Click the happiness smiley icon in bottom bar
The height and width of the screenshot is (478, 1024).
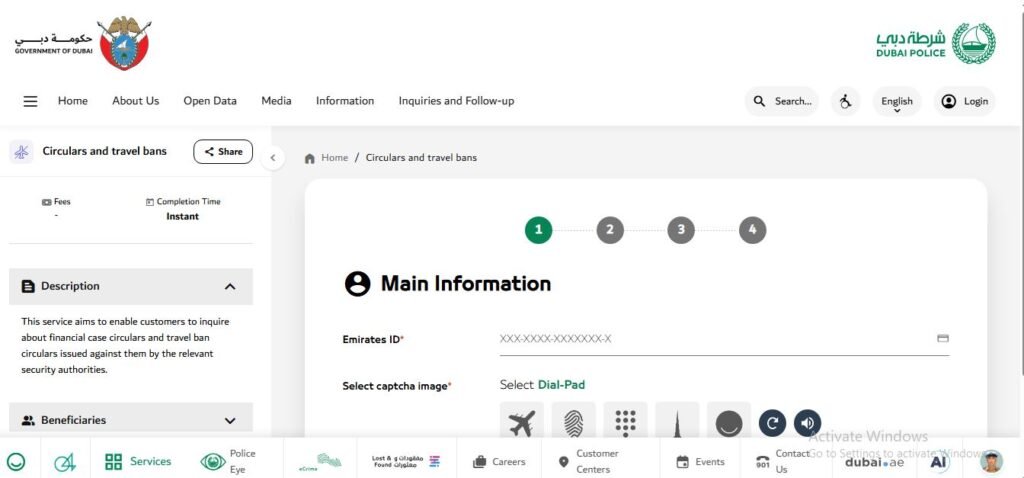point(16,462)
